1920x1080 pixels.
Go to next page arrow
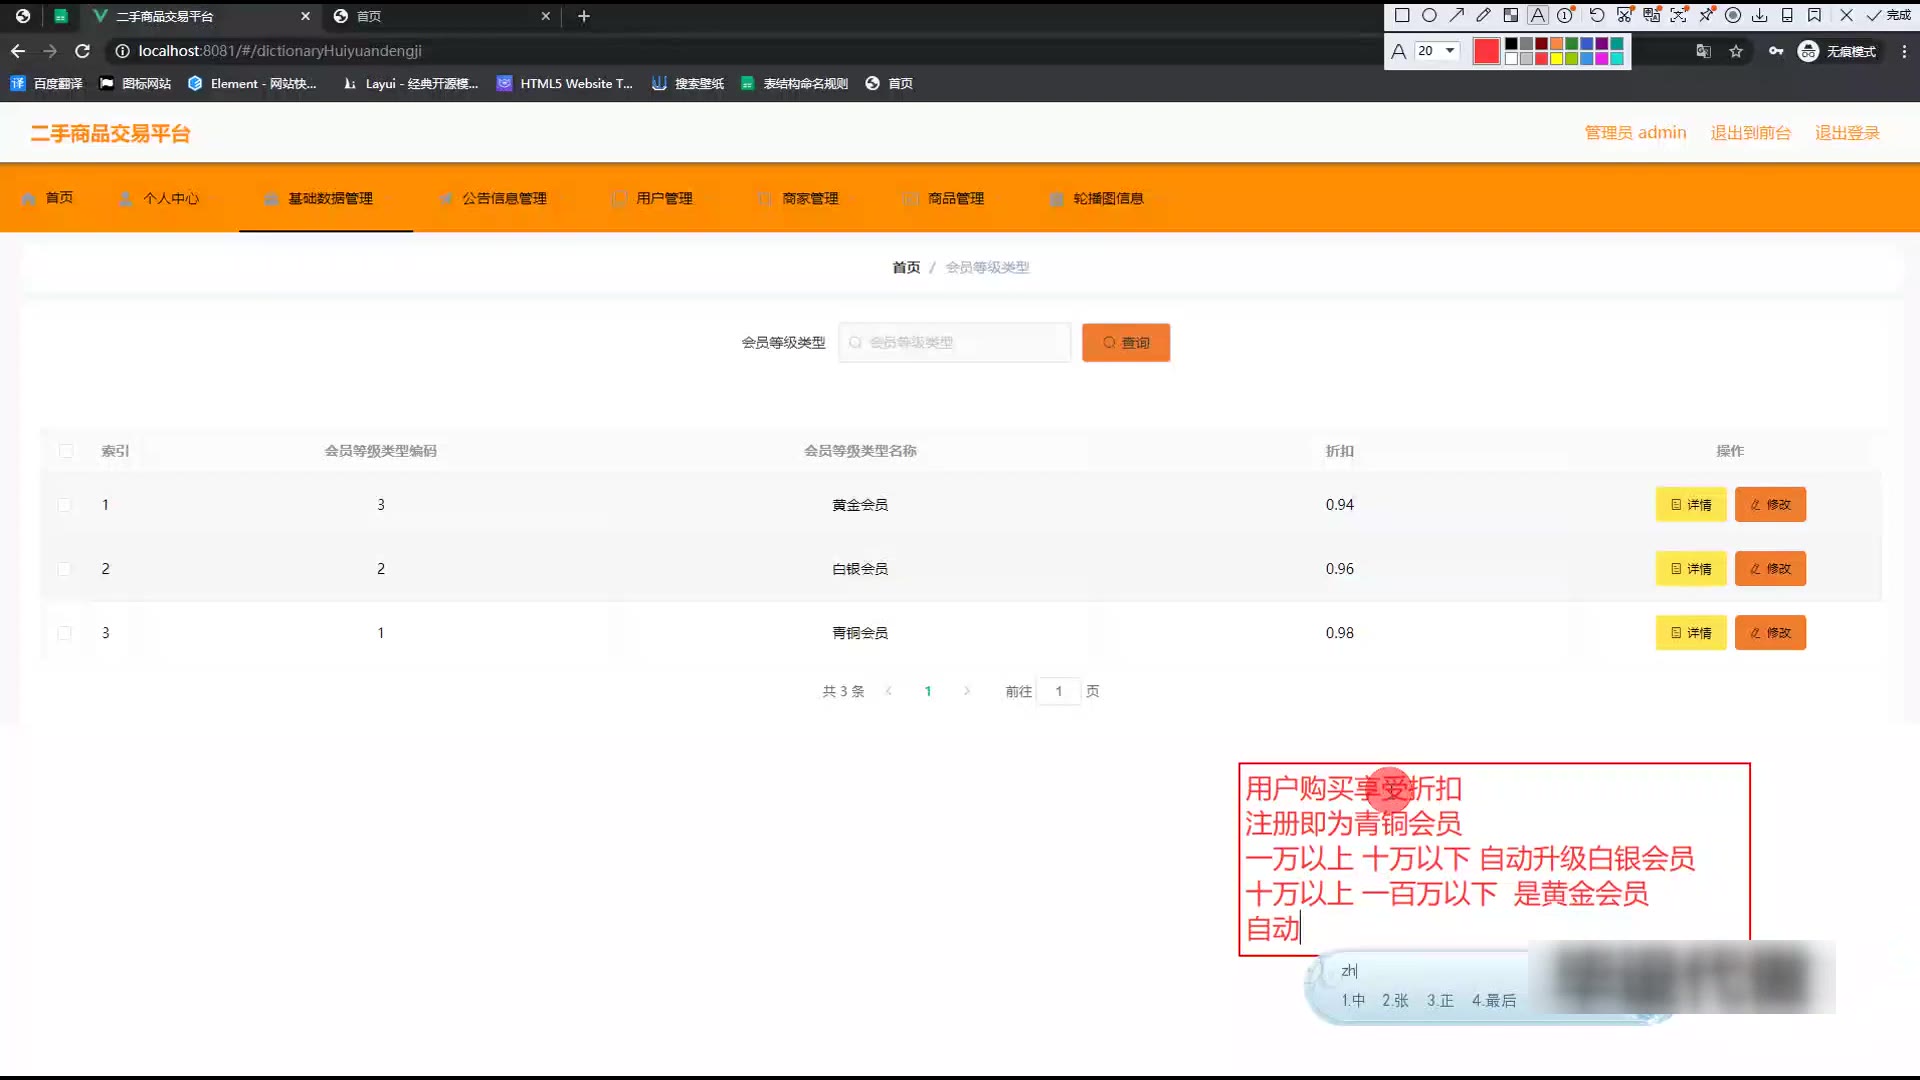[966, 691]
